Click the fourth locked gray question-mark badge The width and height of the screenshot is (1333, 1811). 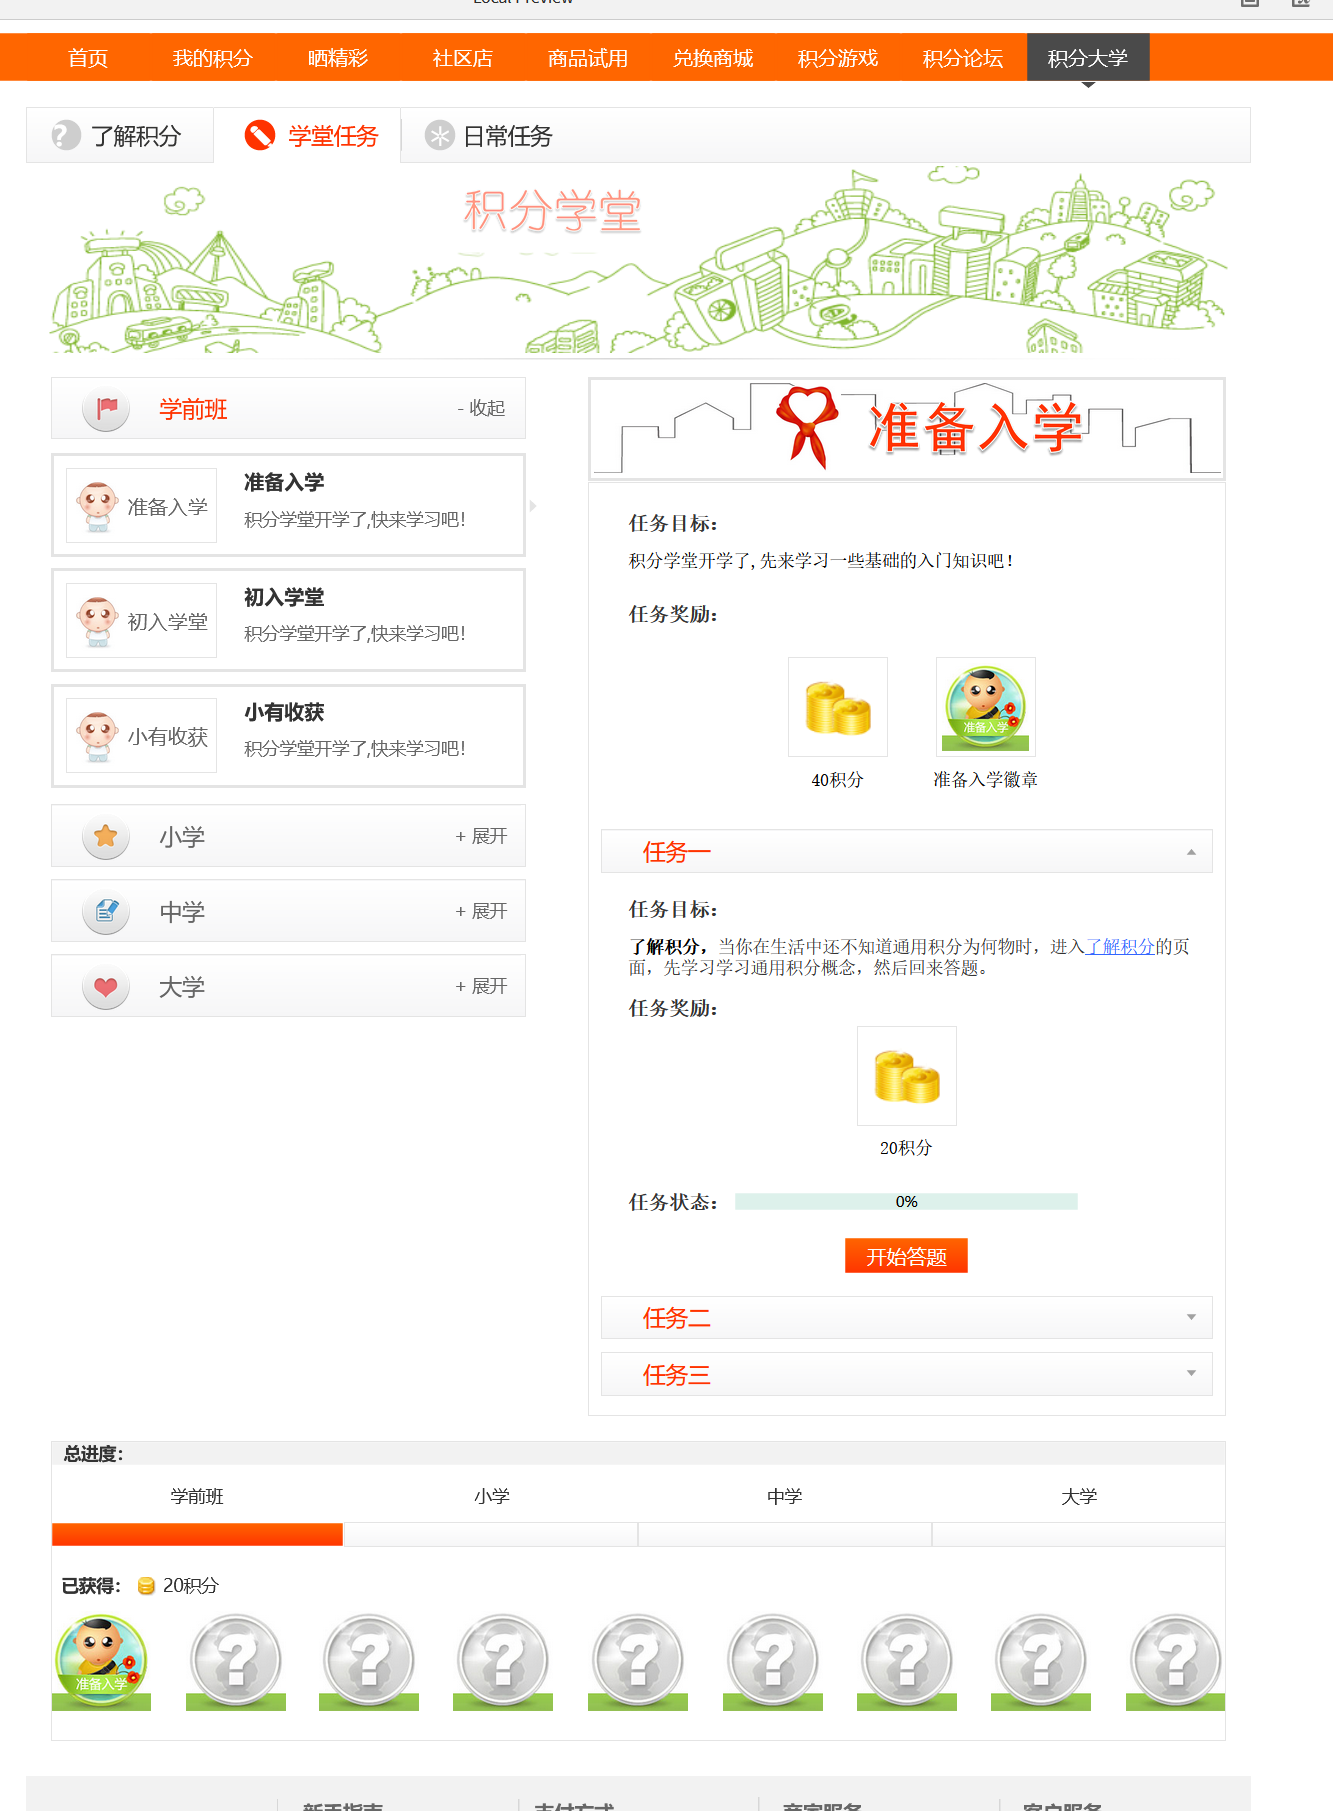(x=638, y=1662)
